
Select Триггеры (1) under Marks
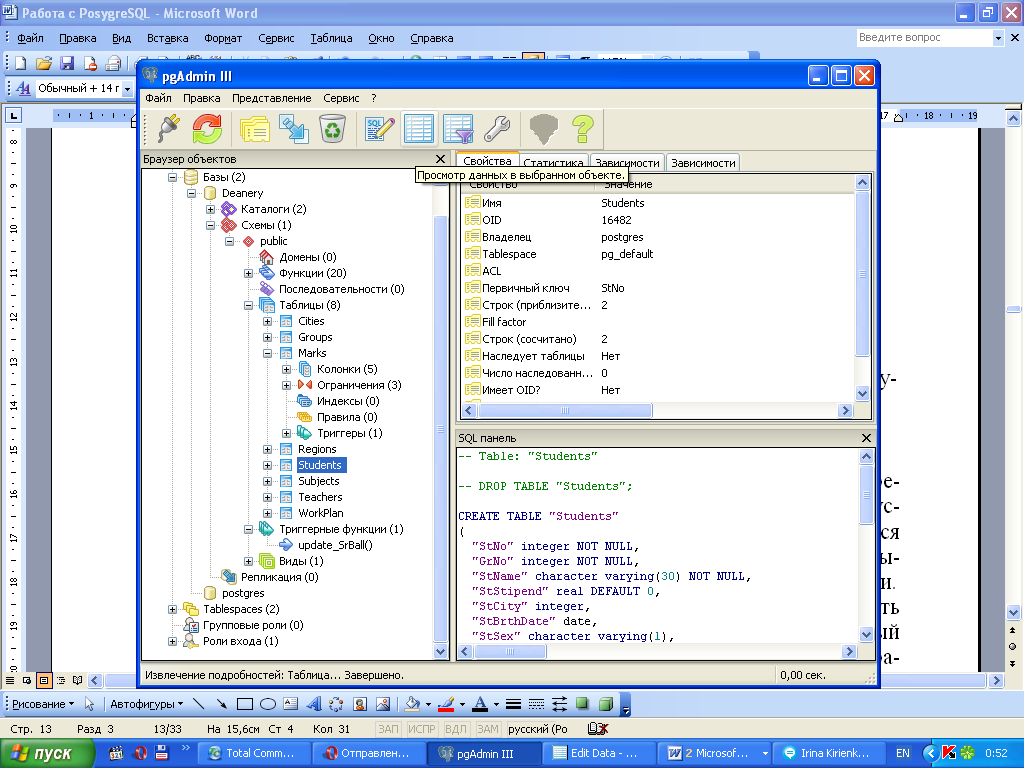point(349,433)
